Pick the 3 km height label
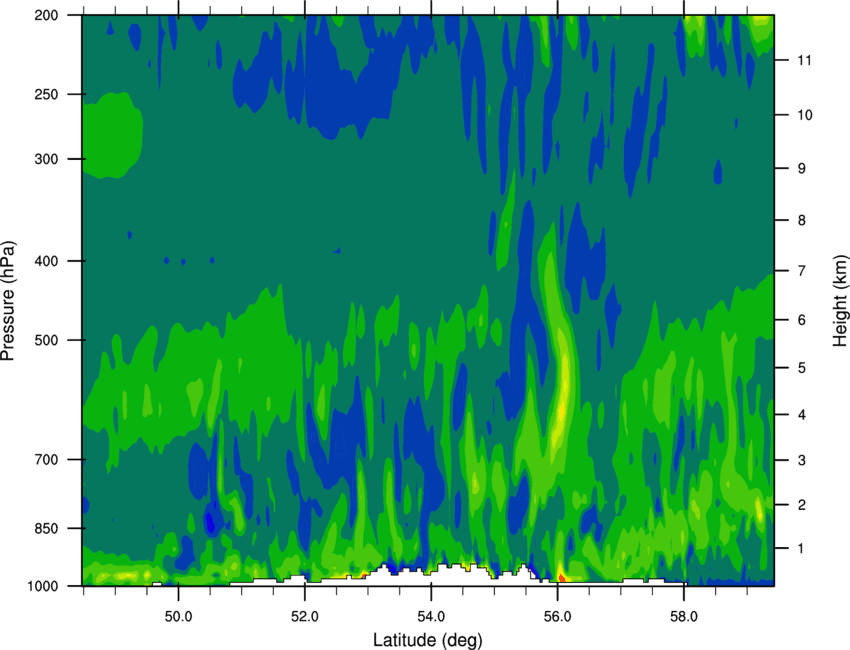The height and width of the screenshot is (650, 850). [x=802, y=460]
